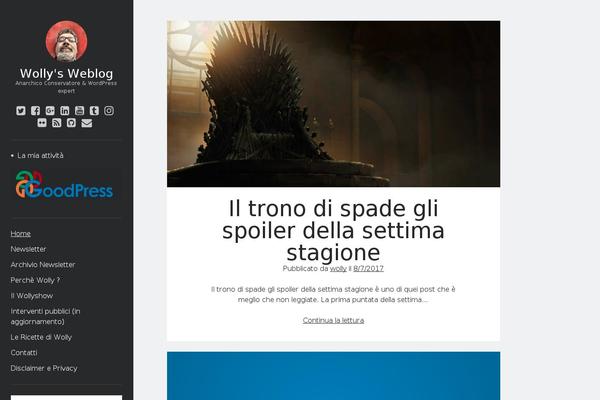Open Archivio Newsletter menu item
Image resolution: width=600 pixels, height=400 pixels.
click(43, 264)
